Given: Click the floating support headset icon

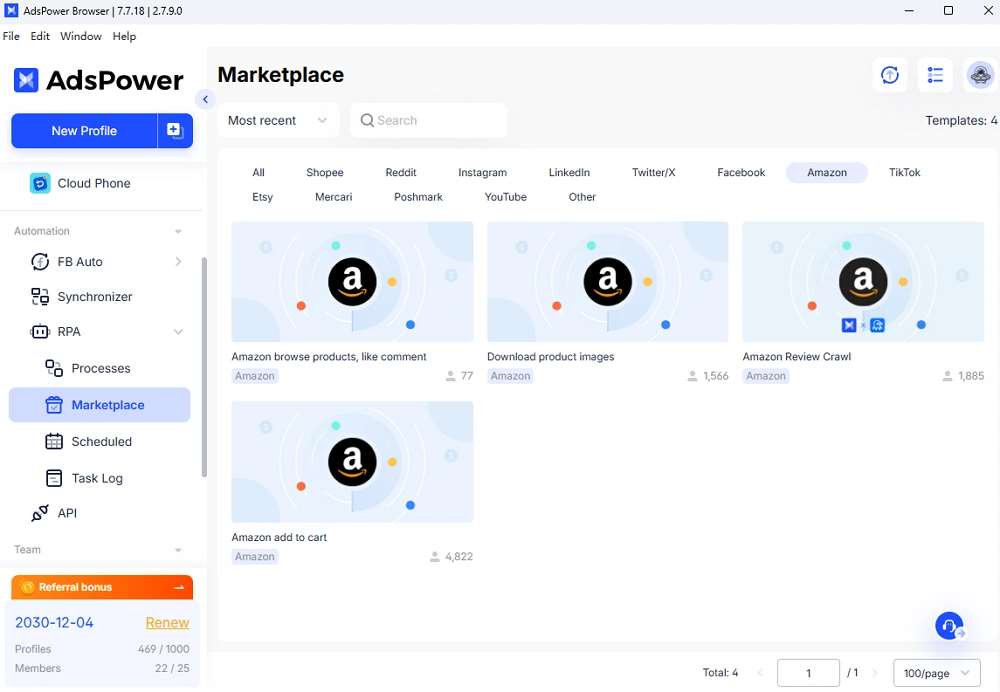Looking at the screenshot, I should 949,626.
